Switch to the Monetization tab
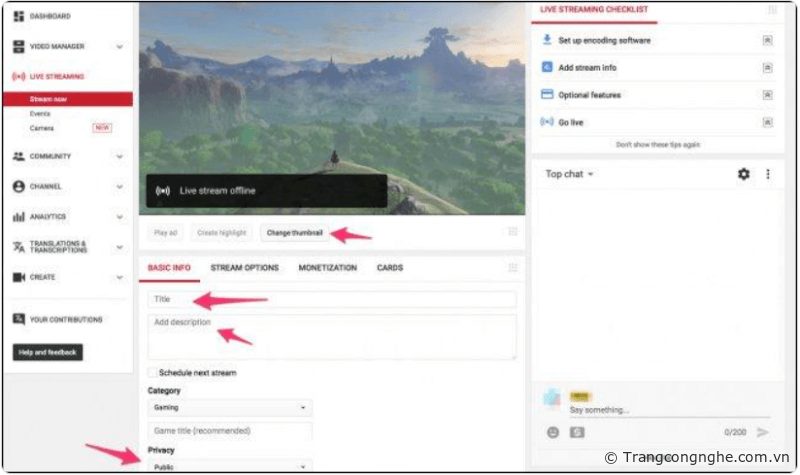 click(327, 268)
